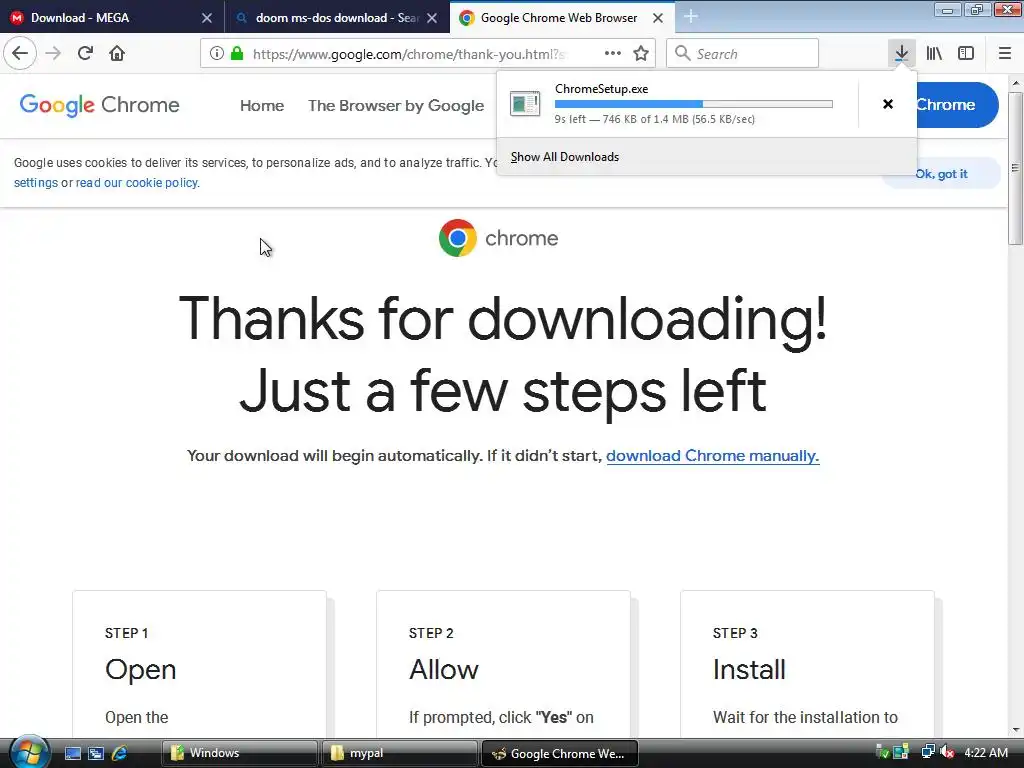Close the Download - MEGA tab
1024x768 pixels.
point(207,18)
